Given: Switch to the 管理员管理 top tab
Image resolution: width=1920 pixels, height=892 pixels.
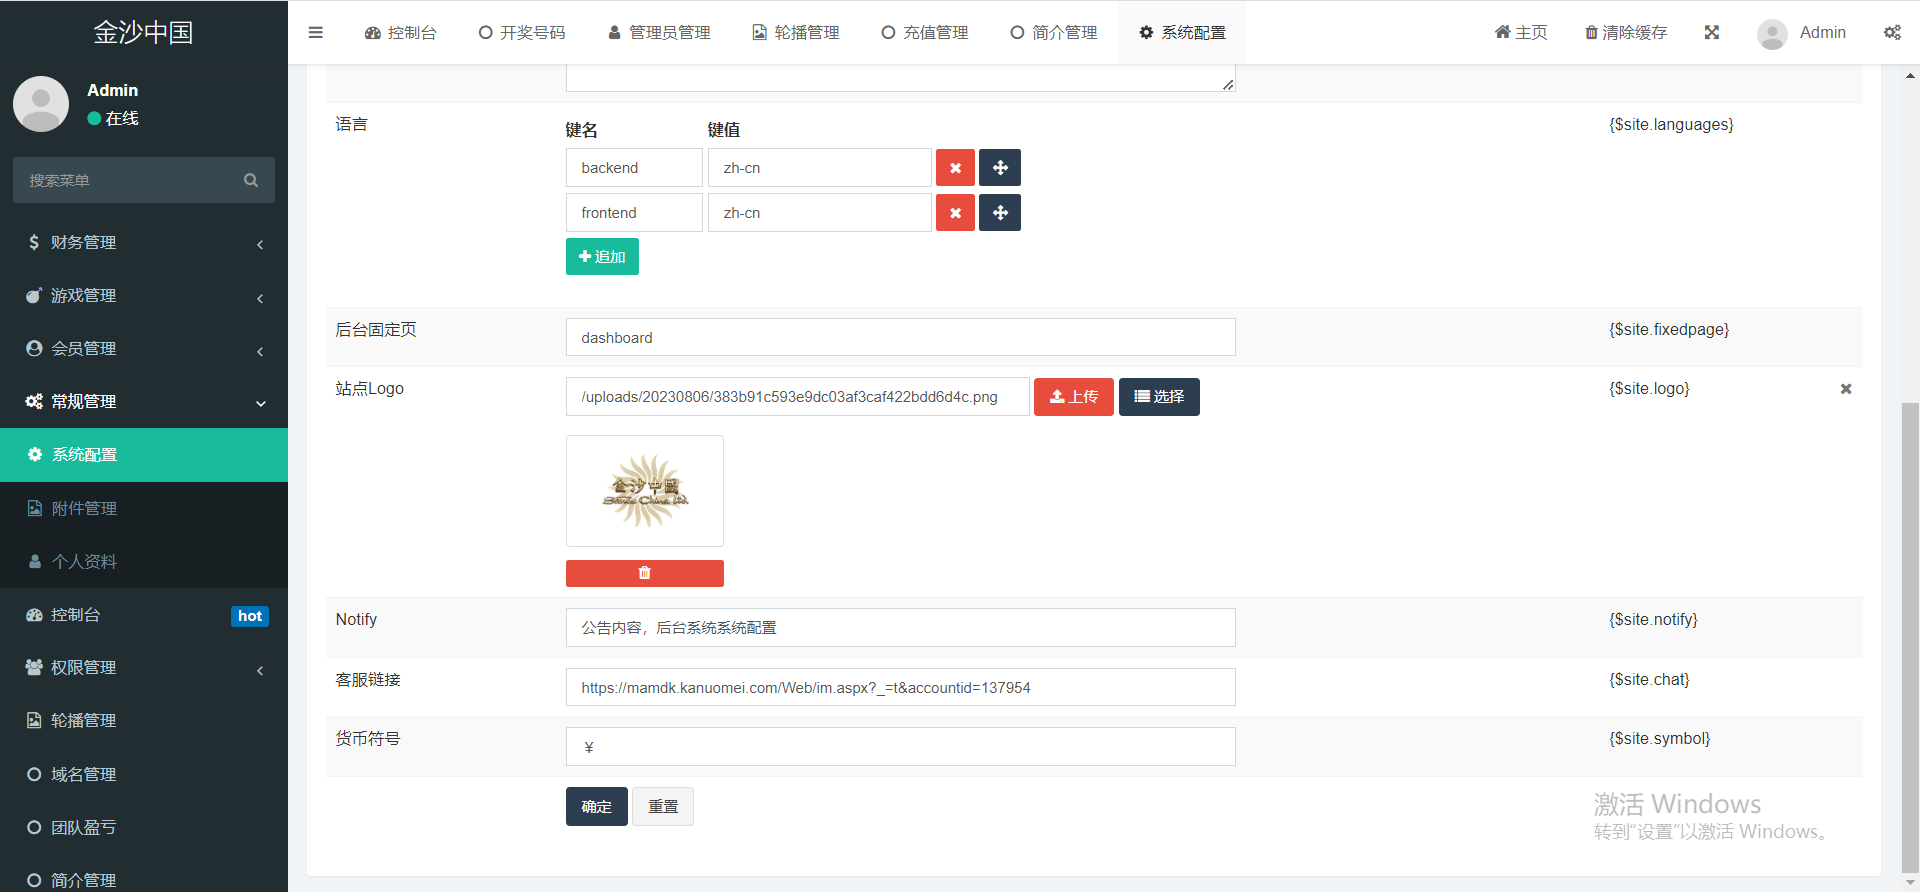Looking at the screenshot, I should (659, 32).
